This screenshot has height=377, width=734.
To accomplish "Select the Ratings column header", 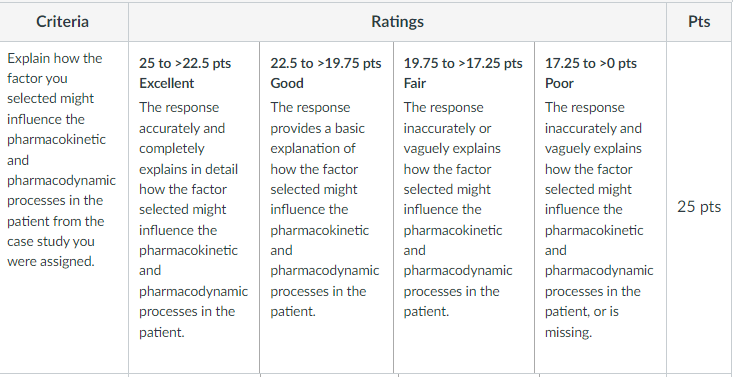I will tap(397, 22).
